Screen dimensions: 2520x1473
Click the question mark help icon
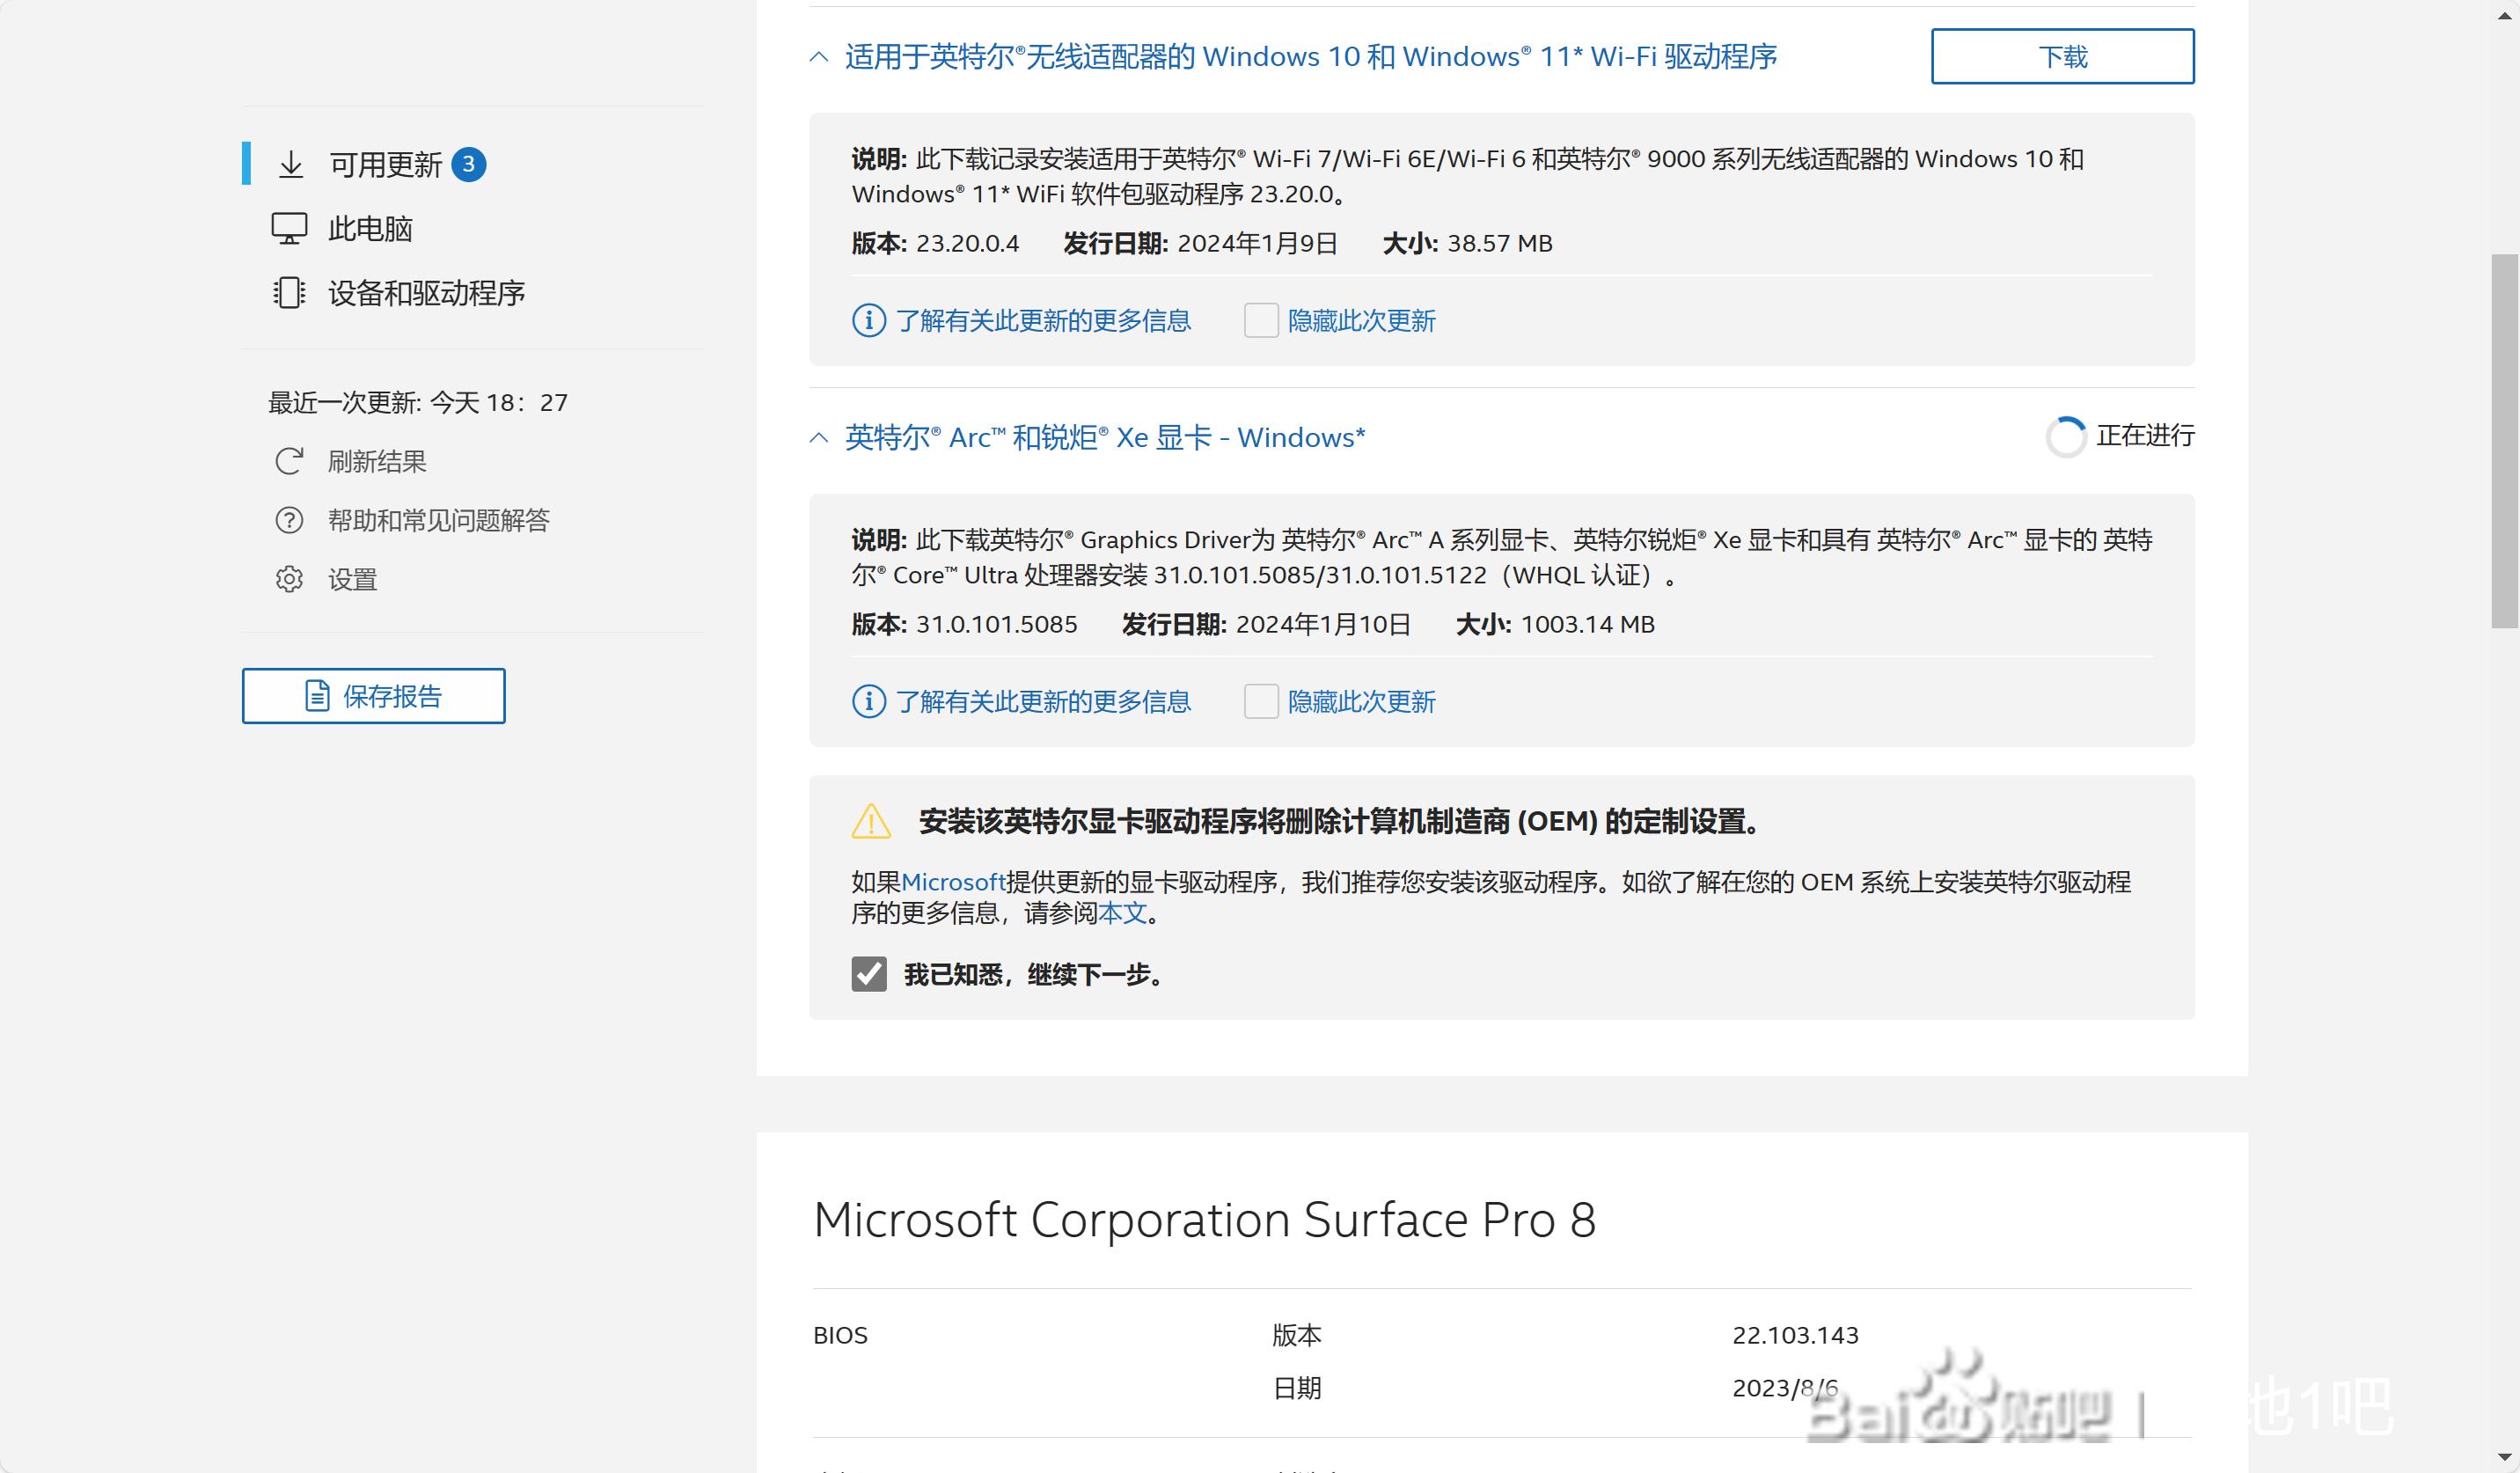coord(289,520)
